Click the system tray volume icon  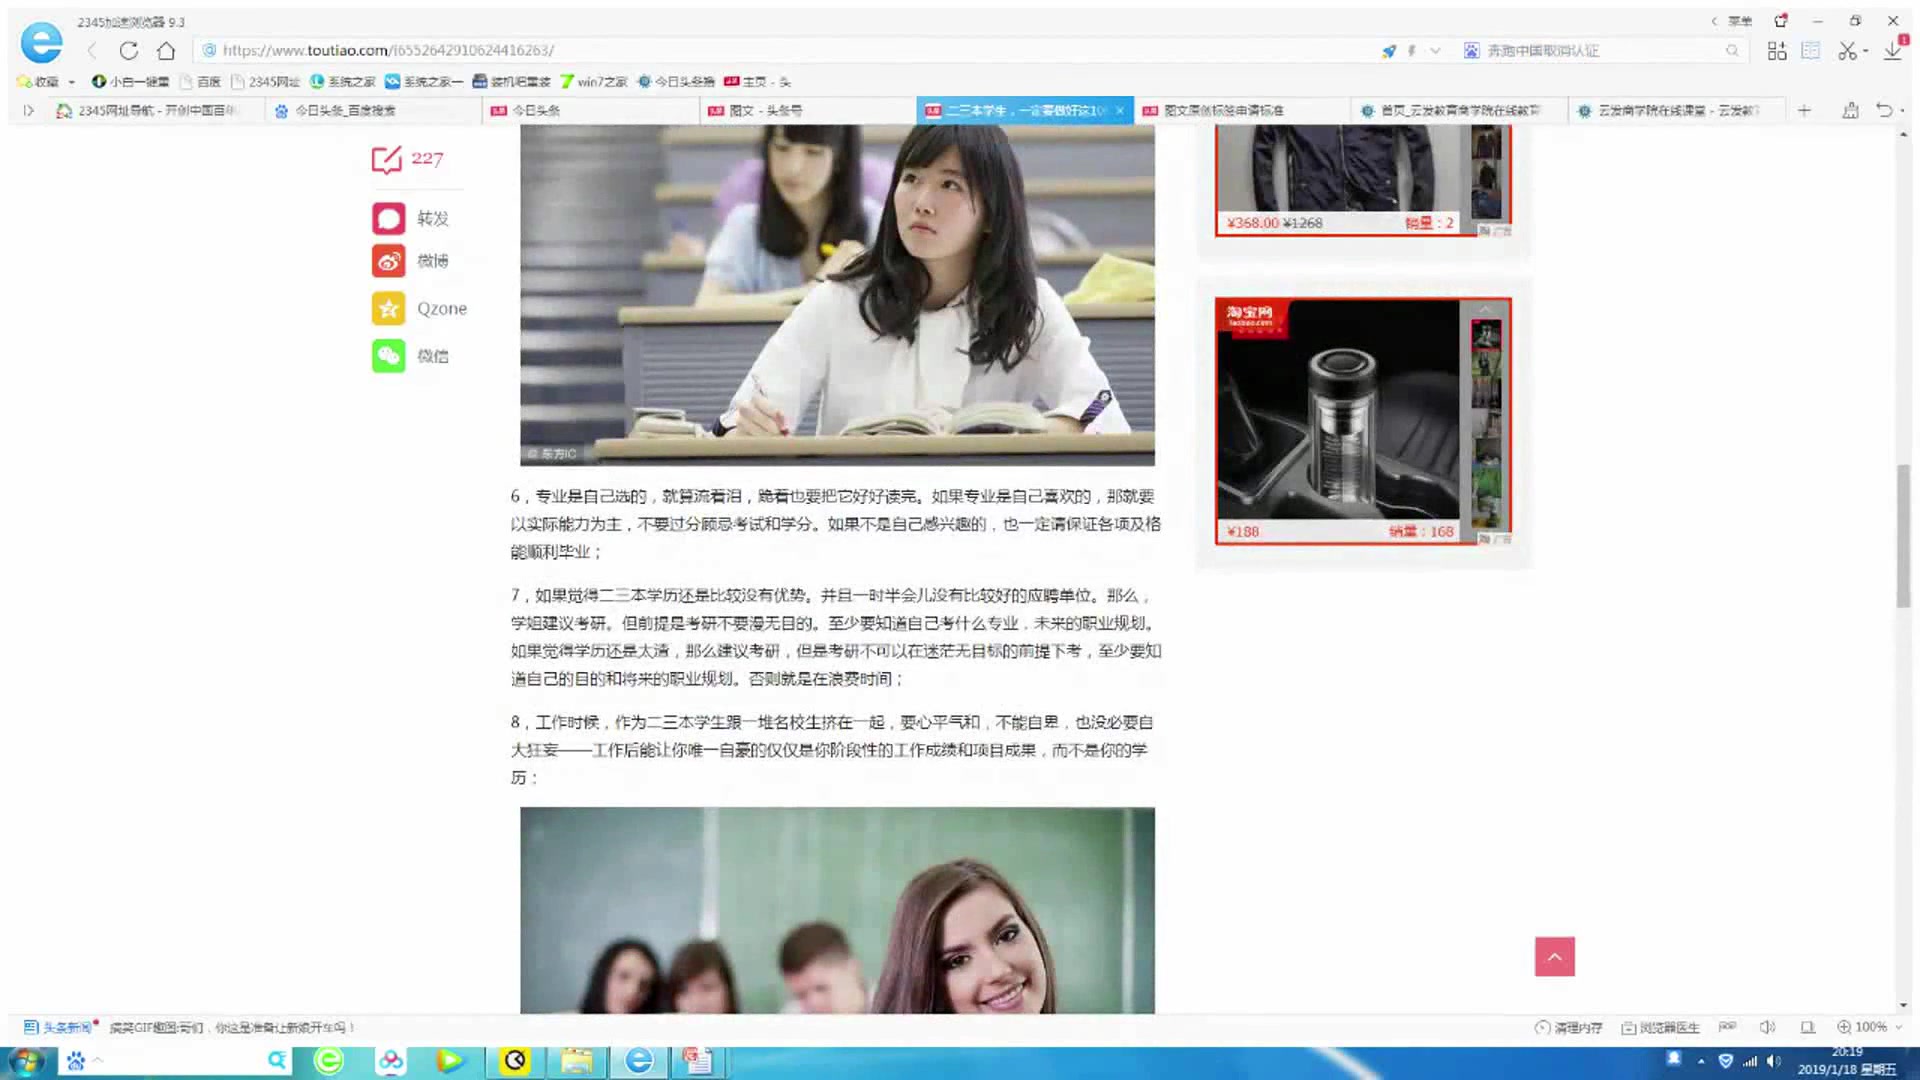[1773, 1062]
